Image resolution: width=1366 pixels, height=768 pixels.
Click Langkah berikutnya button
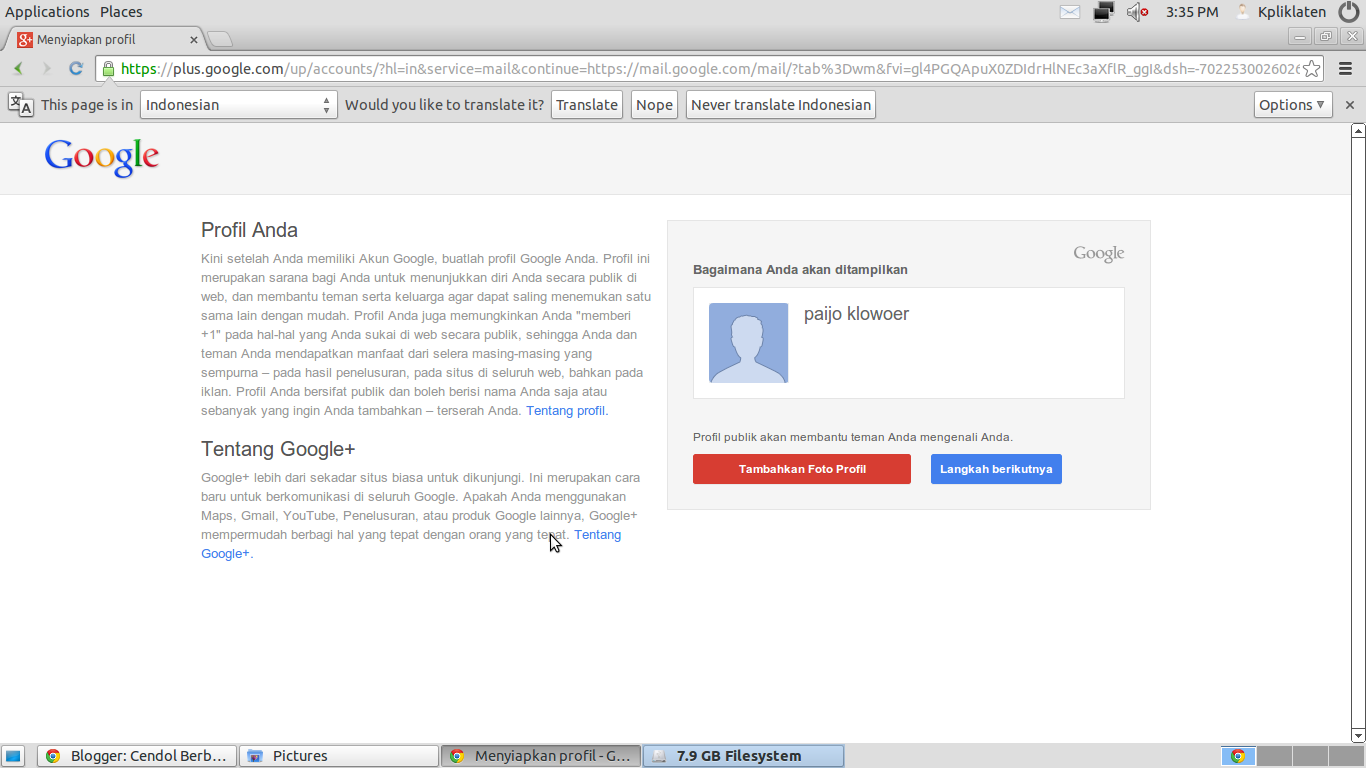(996, 469)
